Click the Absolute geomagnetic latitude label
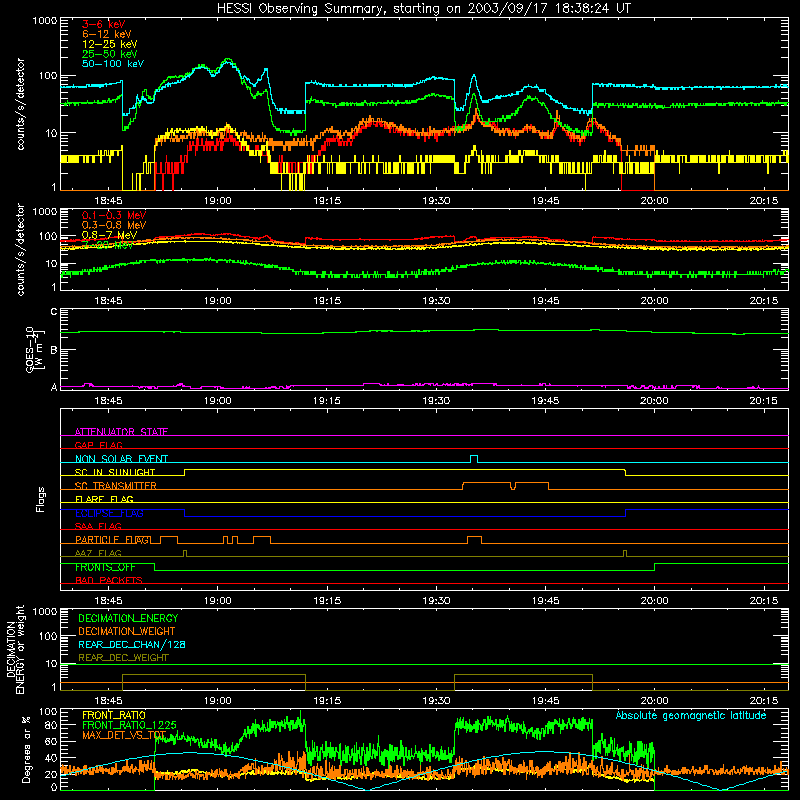 691,715
